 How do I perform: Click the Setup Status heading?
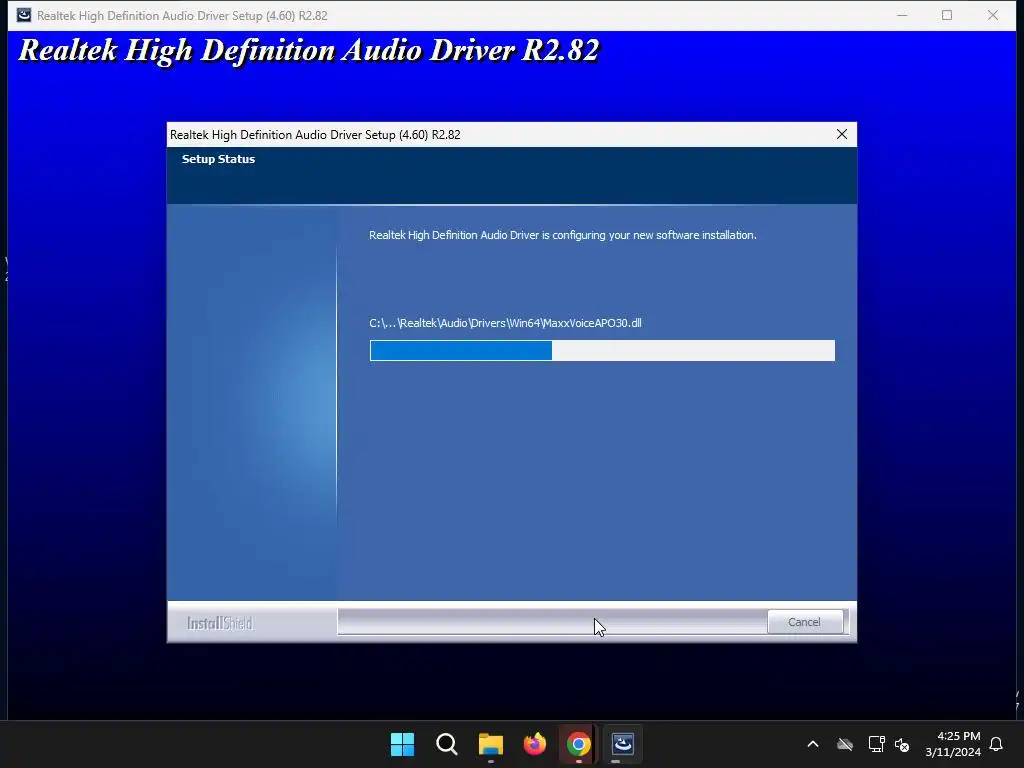tap(218, 159)
